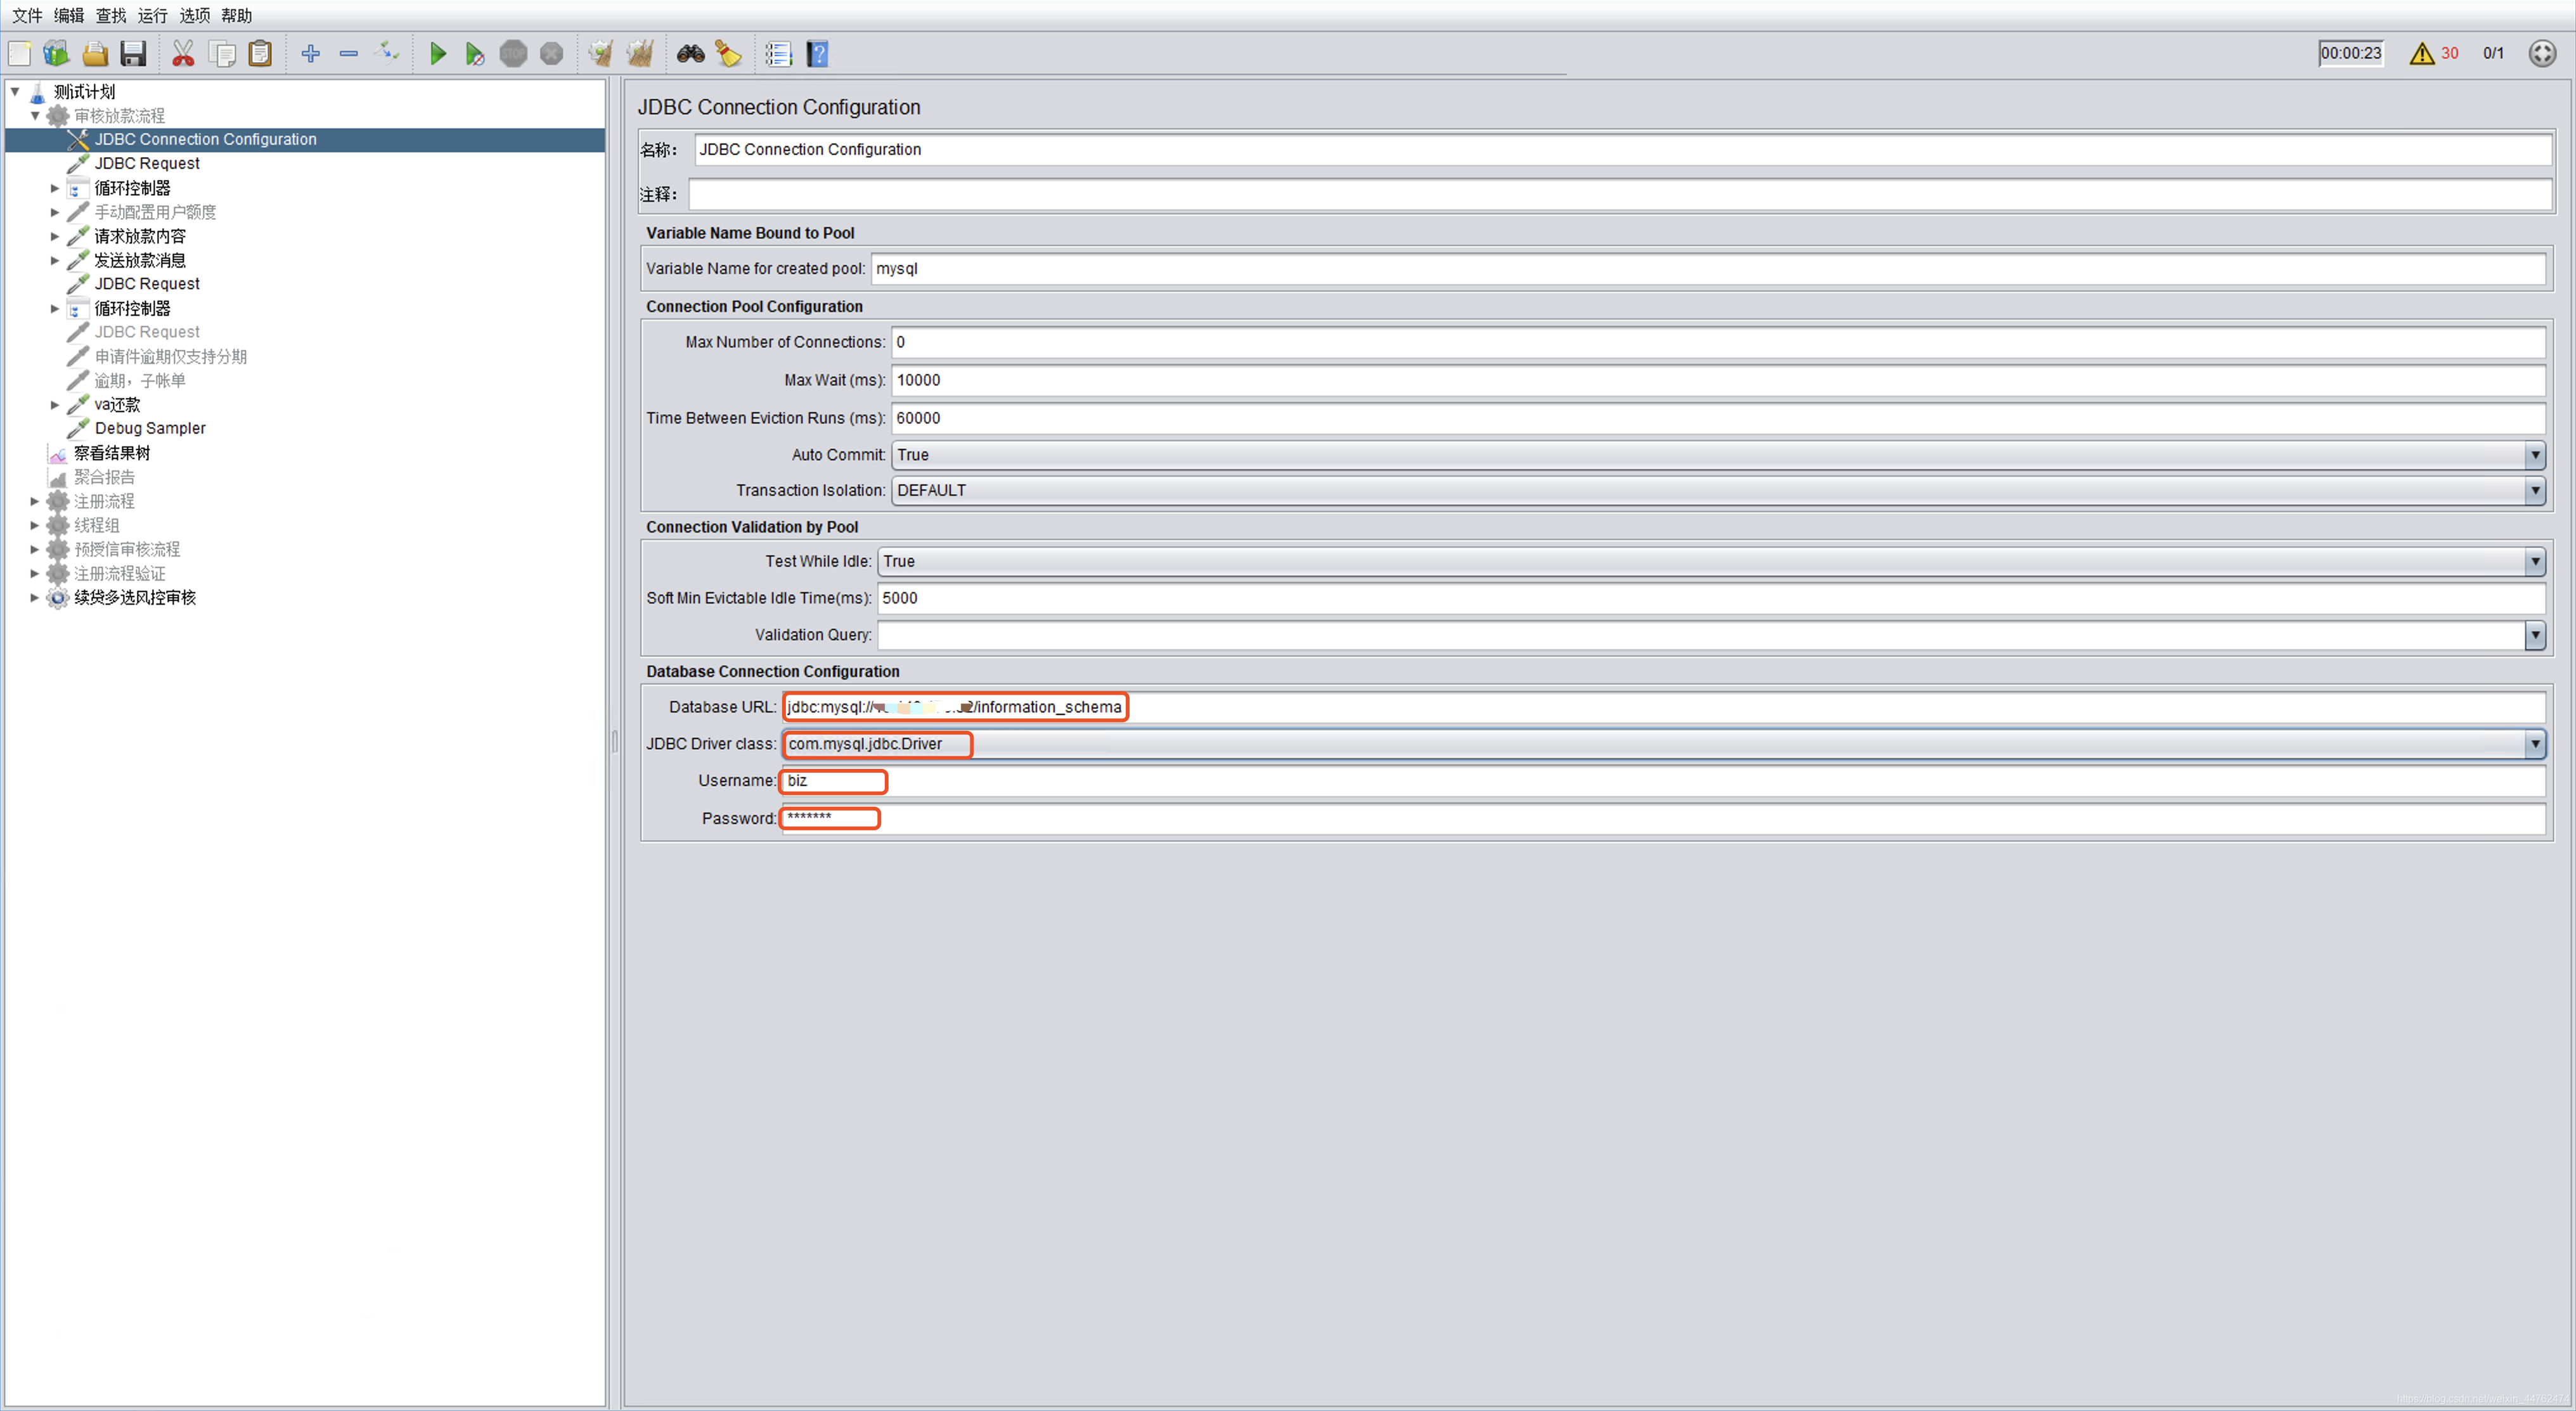Click the Cut scissors icon
2576x1411 pixels.
pyautogui.click(x=183, y=53)
